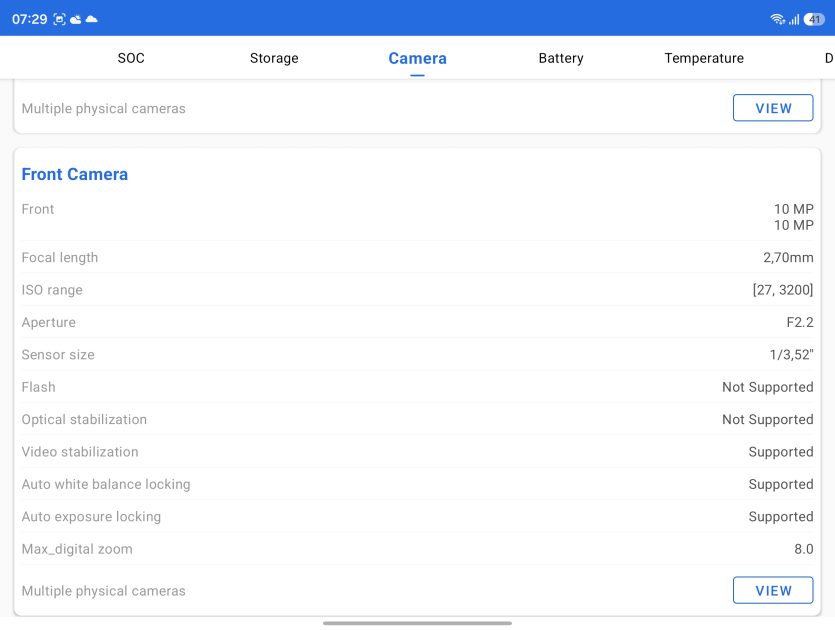Select the Sensor size label
This screenshot has width=835, height=630.
coord(58,355)
